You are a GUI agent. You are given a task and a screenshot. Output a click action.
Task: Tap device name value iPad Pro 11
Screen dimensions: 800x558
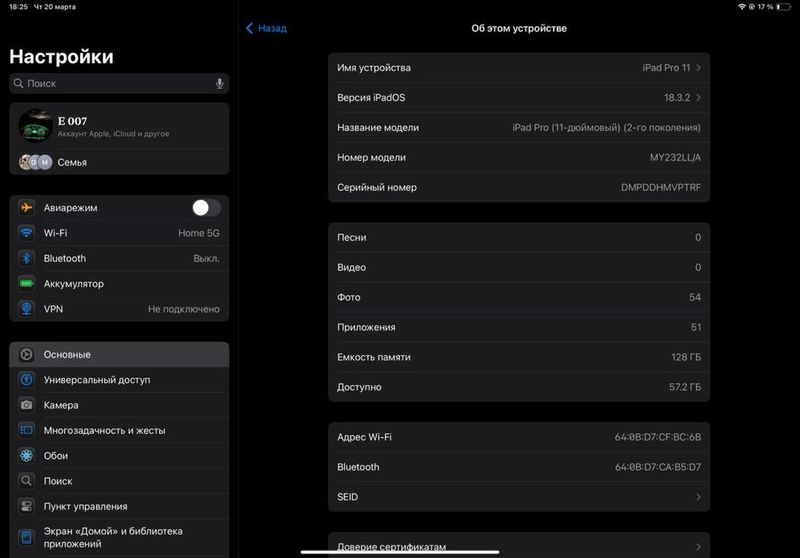[666, 68]
